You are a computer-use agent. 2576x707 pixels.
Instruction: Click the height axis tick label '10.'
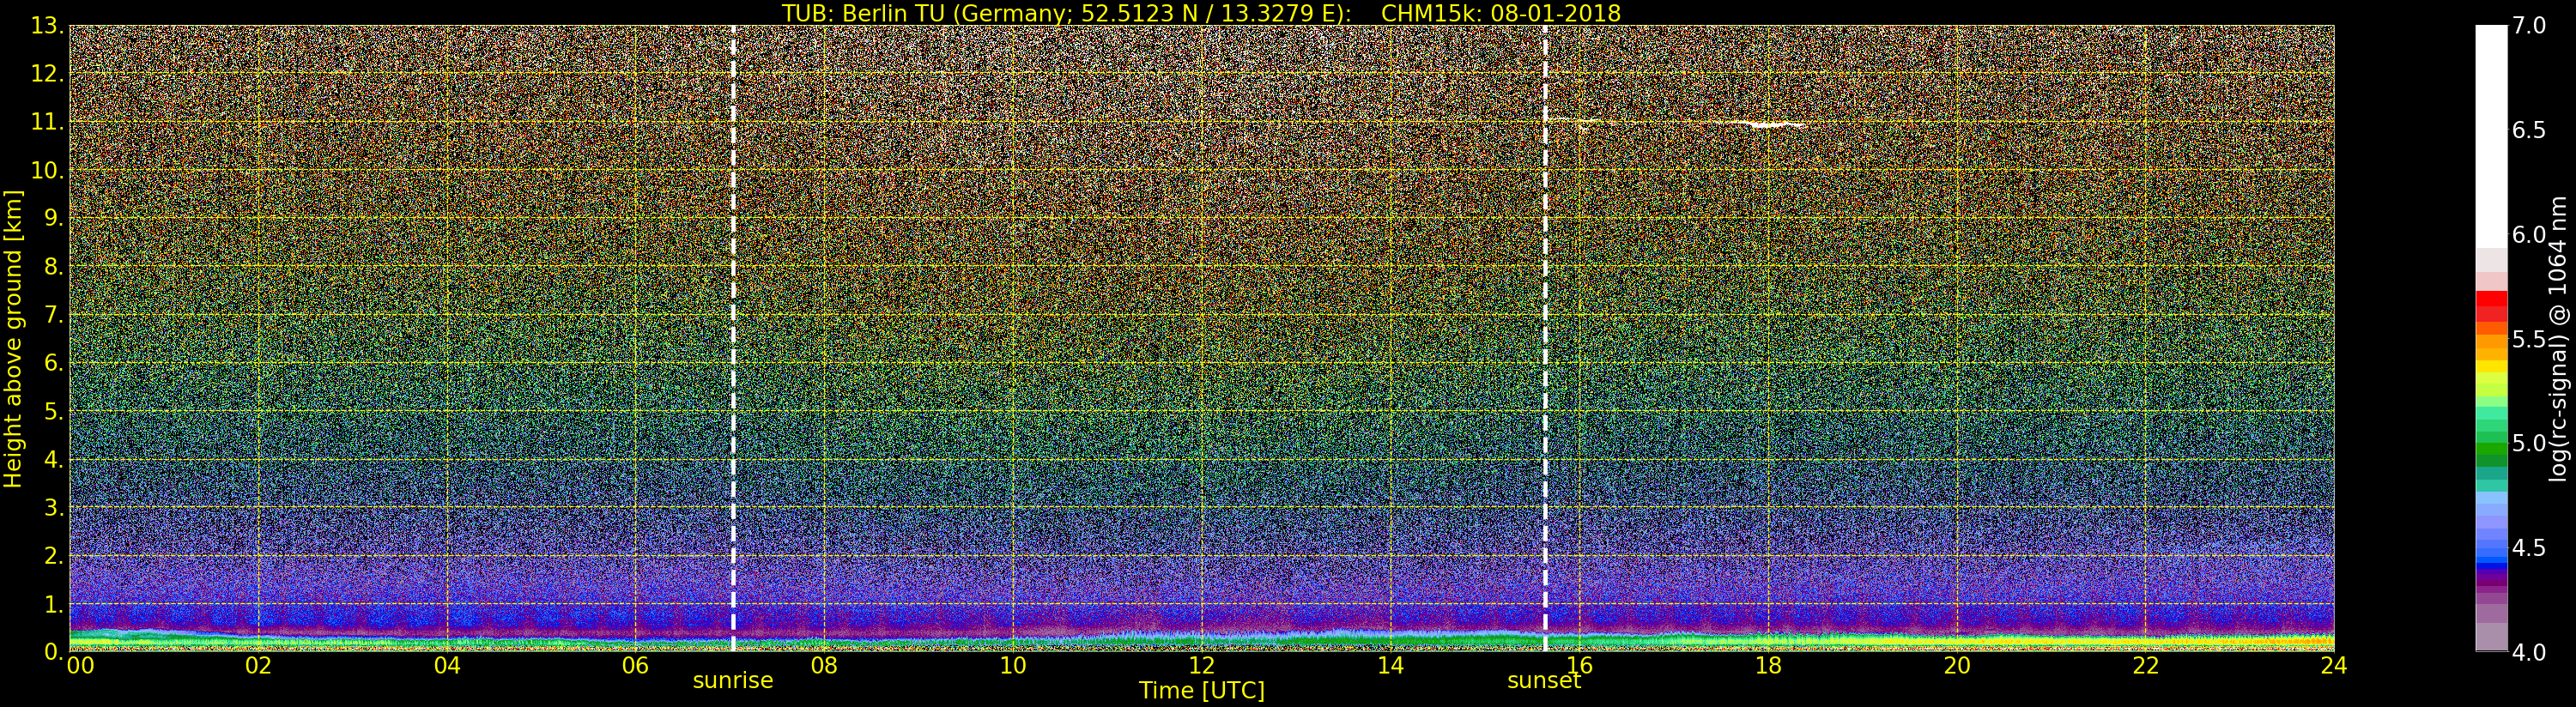tap(47, 170)
